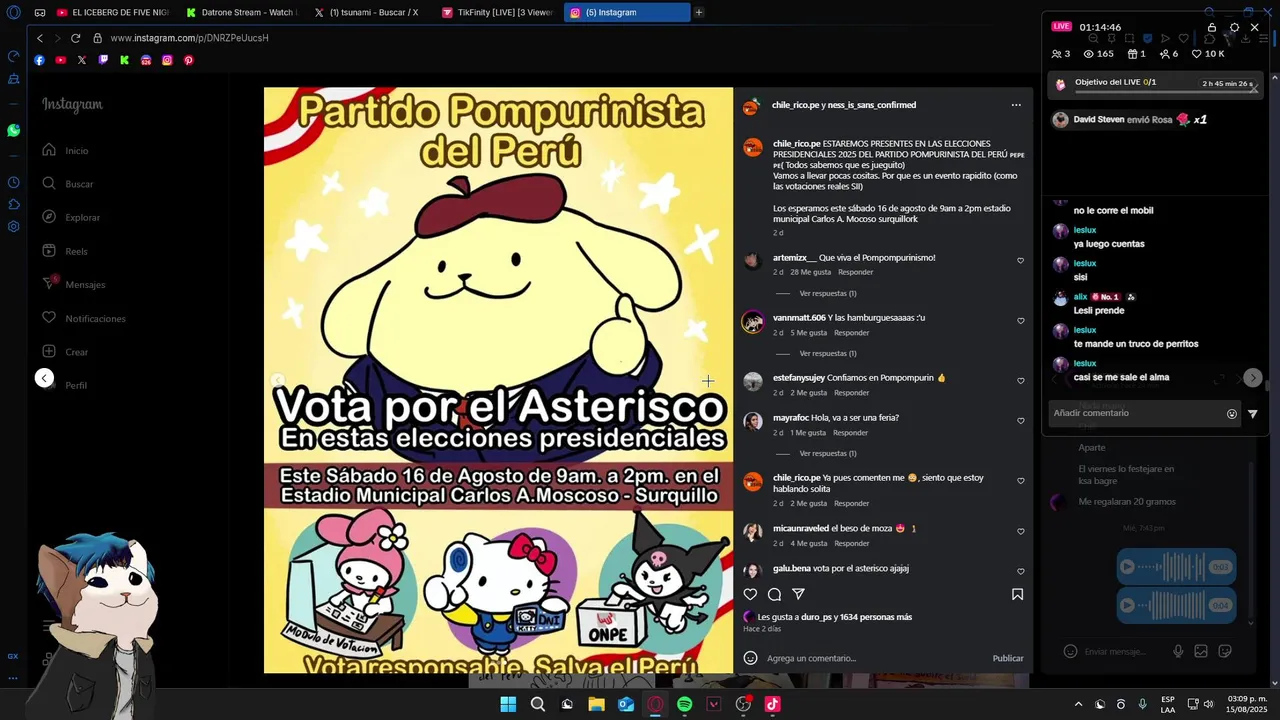Screen dimensions: 1280x720
Task: Click the Publicar button
Action: 1008,658
